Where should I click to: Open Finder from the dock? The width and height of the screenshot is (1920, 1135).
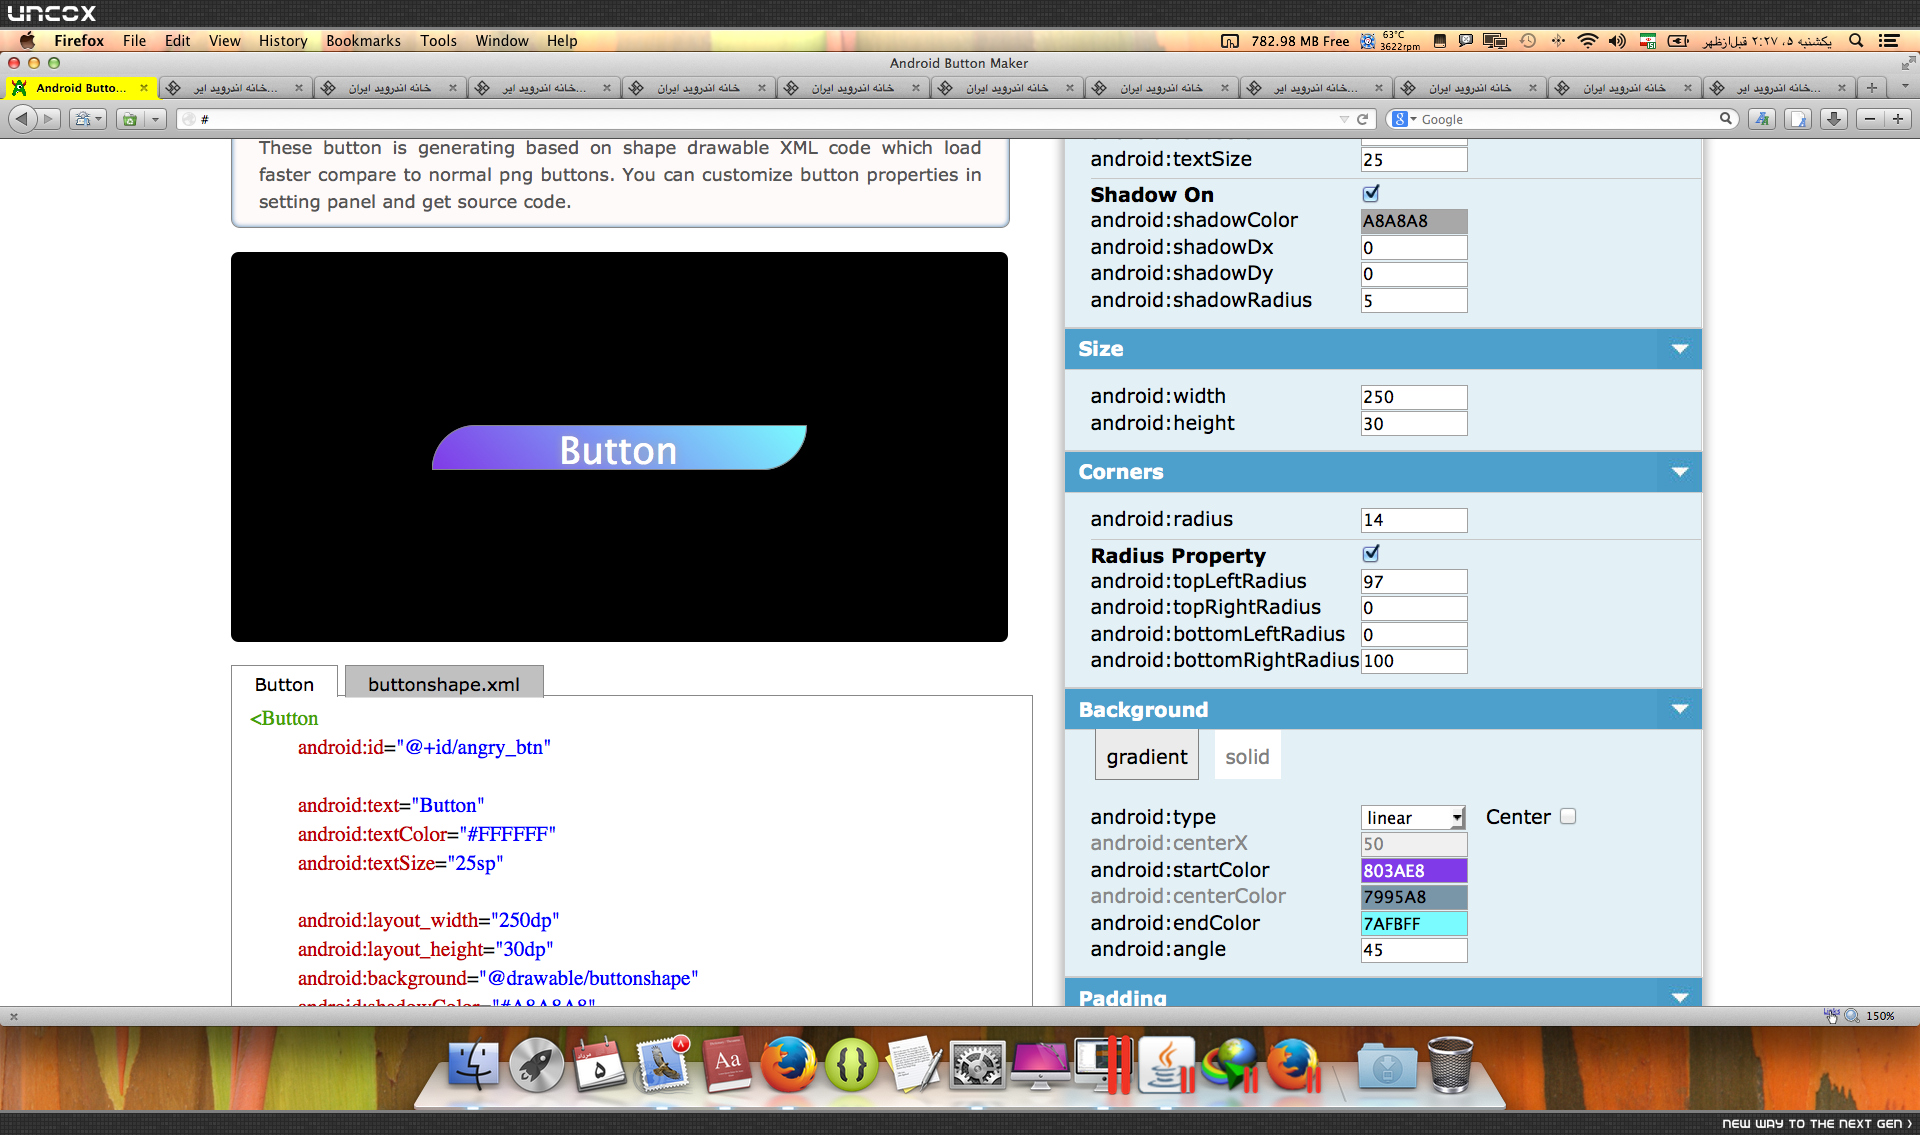473,1064
